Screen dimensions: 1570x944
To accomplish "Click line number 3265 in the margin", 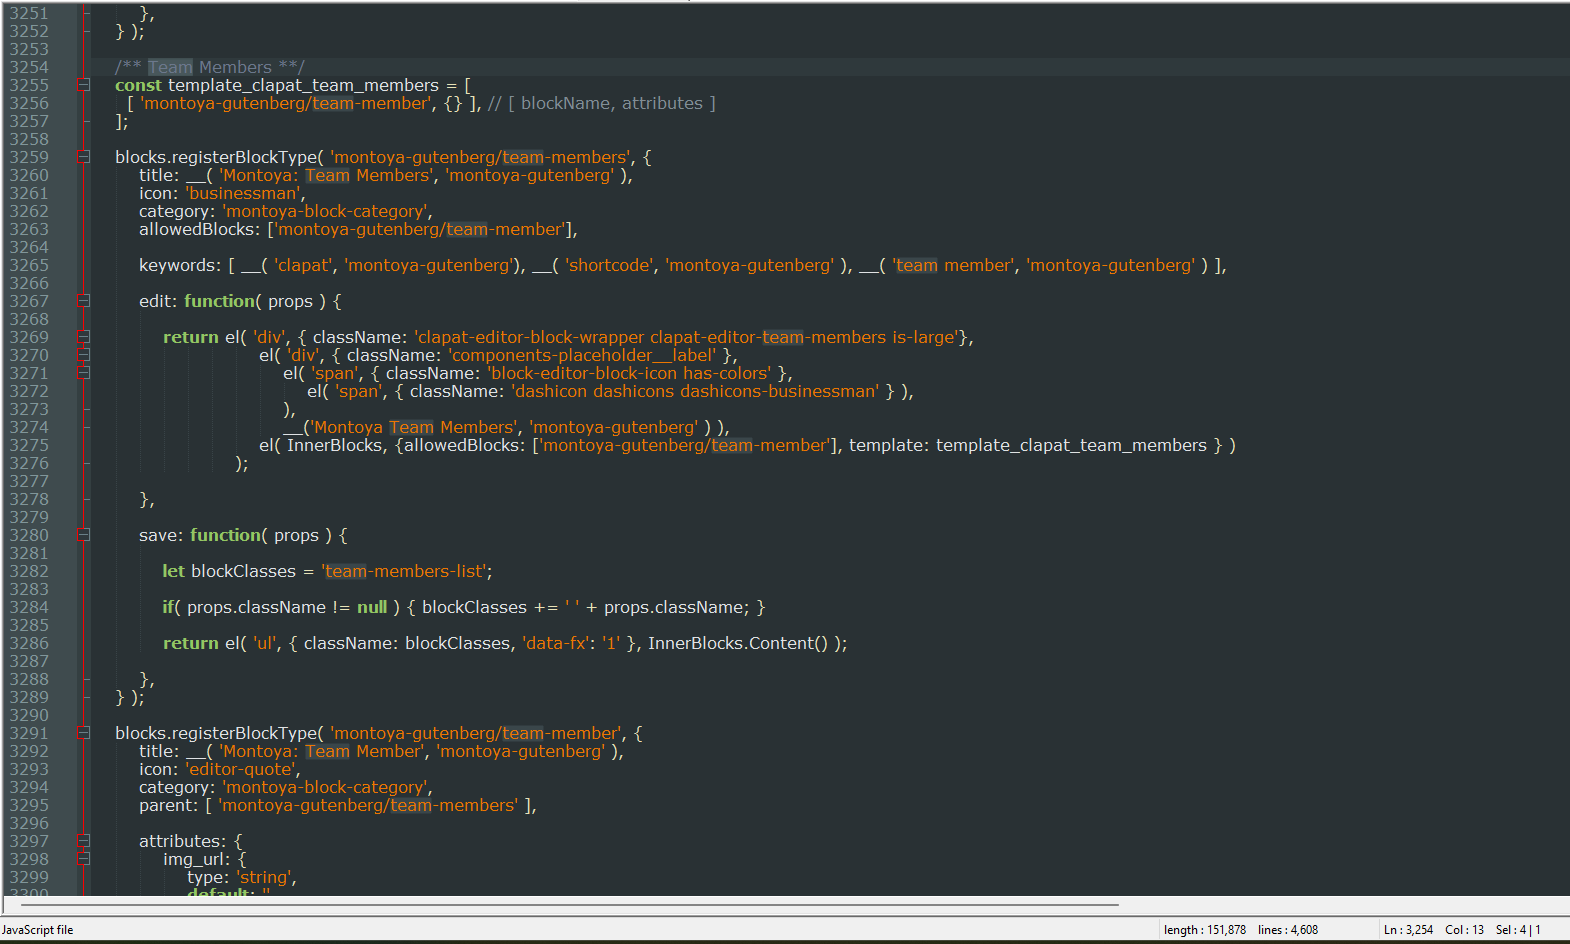I will (29, 265).
